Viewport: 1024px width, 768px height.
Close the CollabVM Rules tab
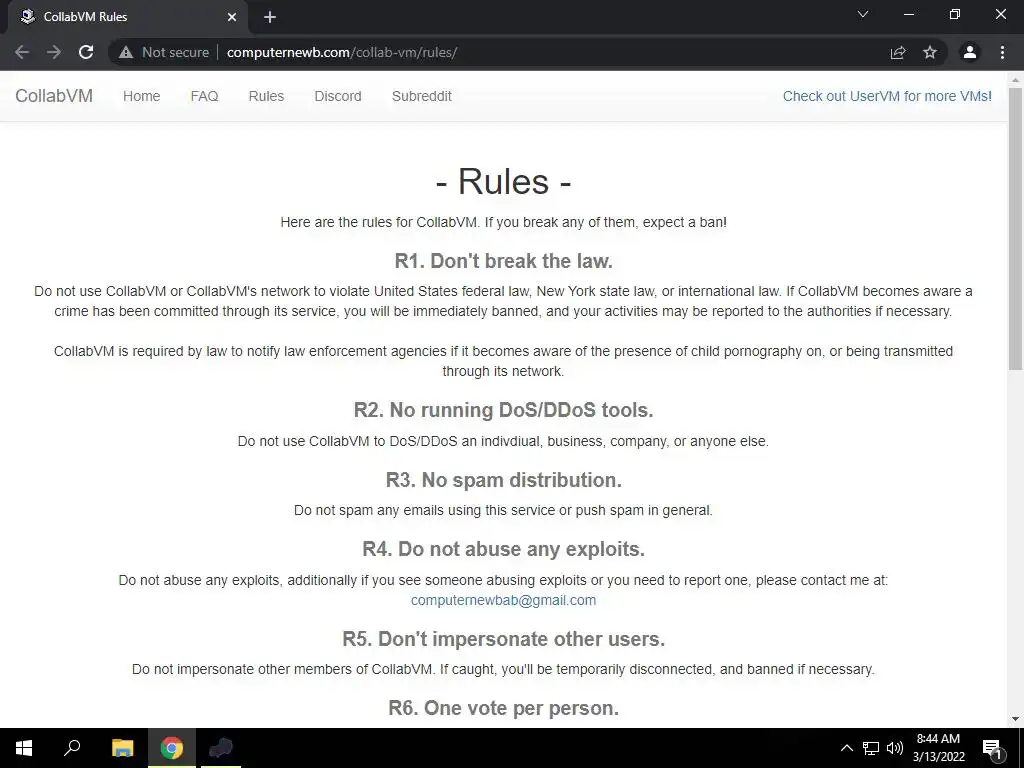[232, 17]
